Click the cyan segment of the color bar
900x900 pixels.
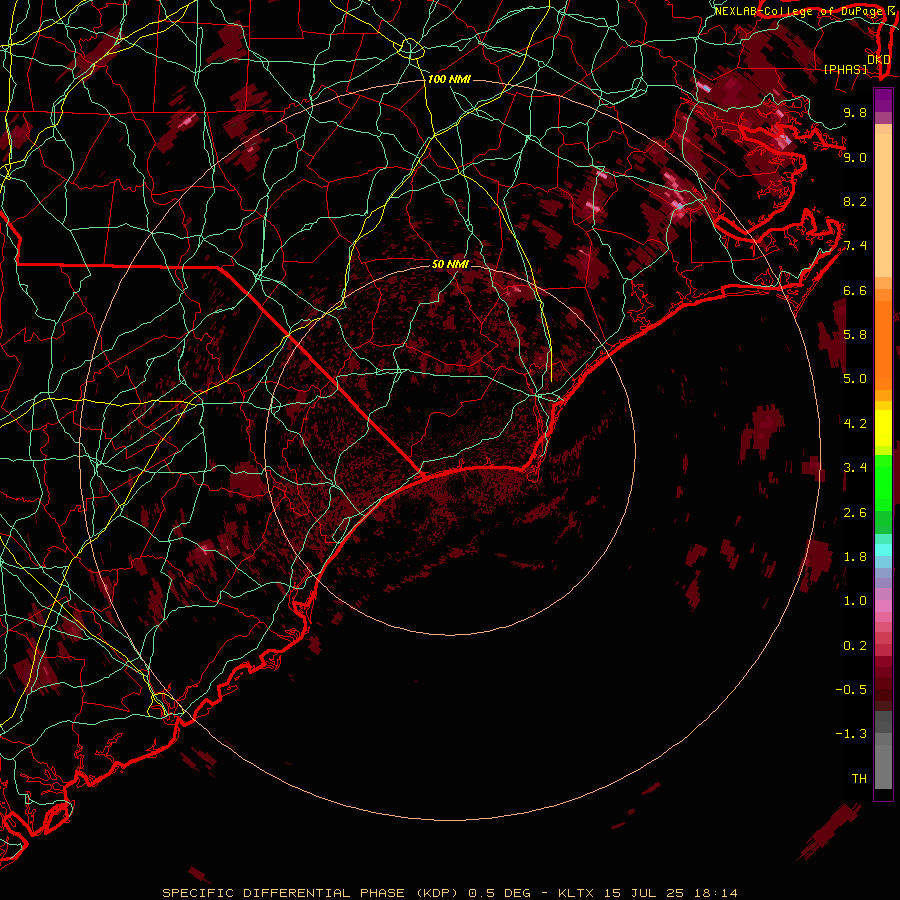pos(883,550)
